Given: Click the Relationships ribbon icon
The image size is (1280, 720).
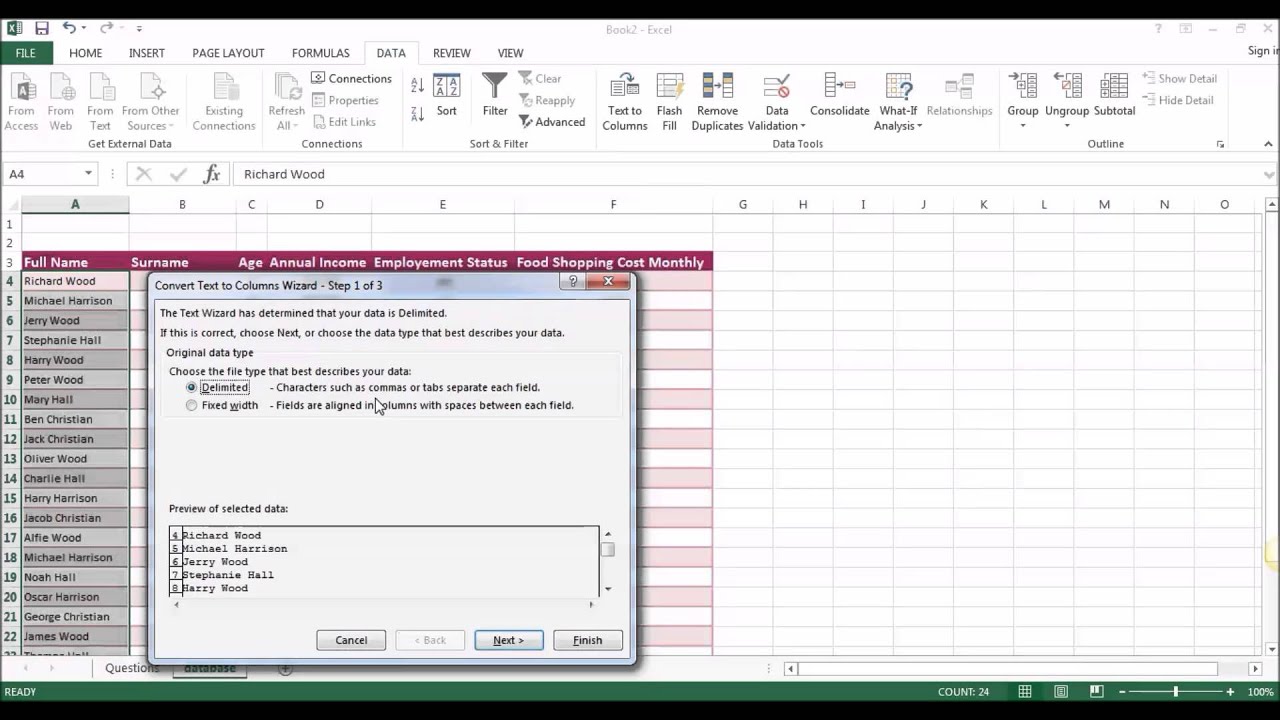Looking at the screenshot, I should pos(959,96).
